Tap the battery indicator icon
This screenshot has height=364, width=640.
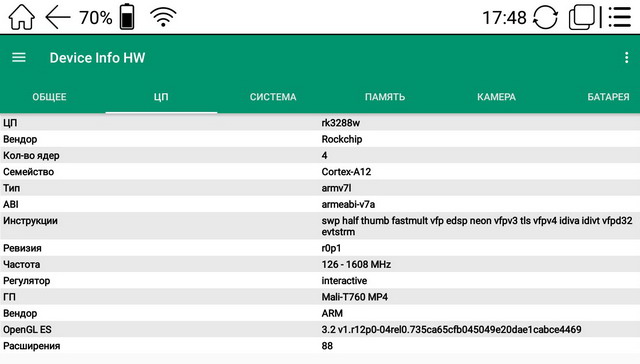[x=127, y=17]
